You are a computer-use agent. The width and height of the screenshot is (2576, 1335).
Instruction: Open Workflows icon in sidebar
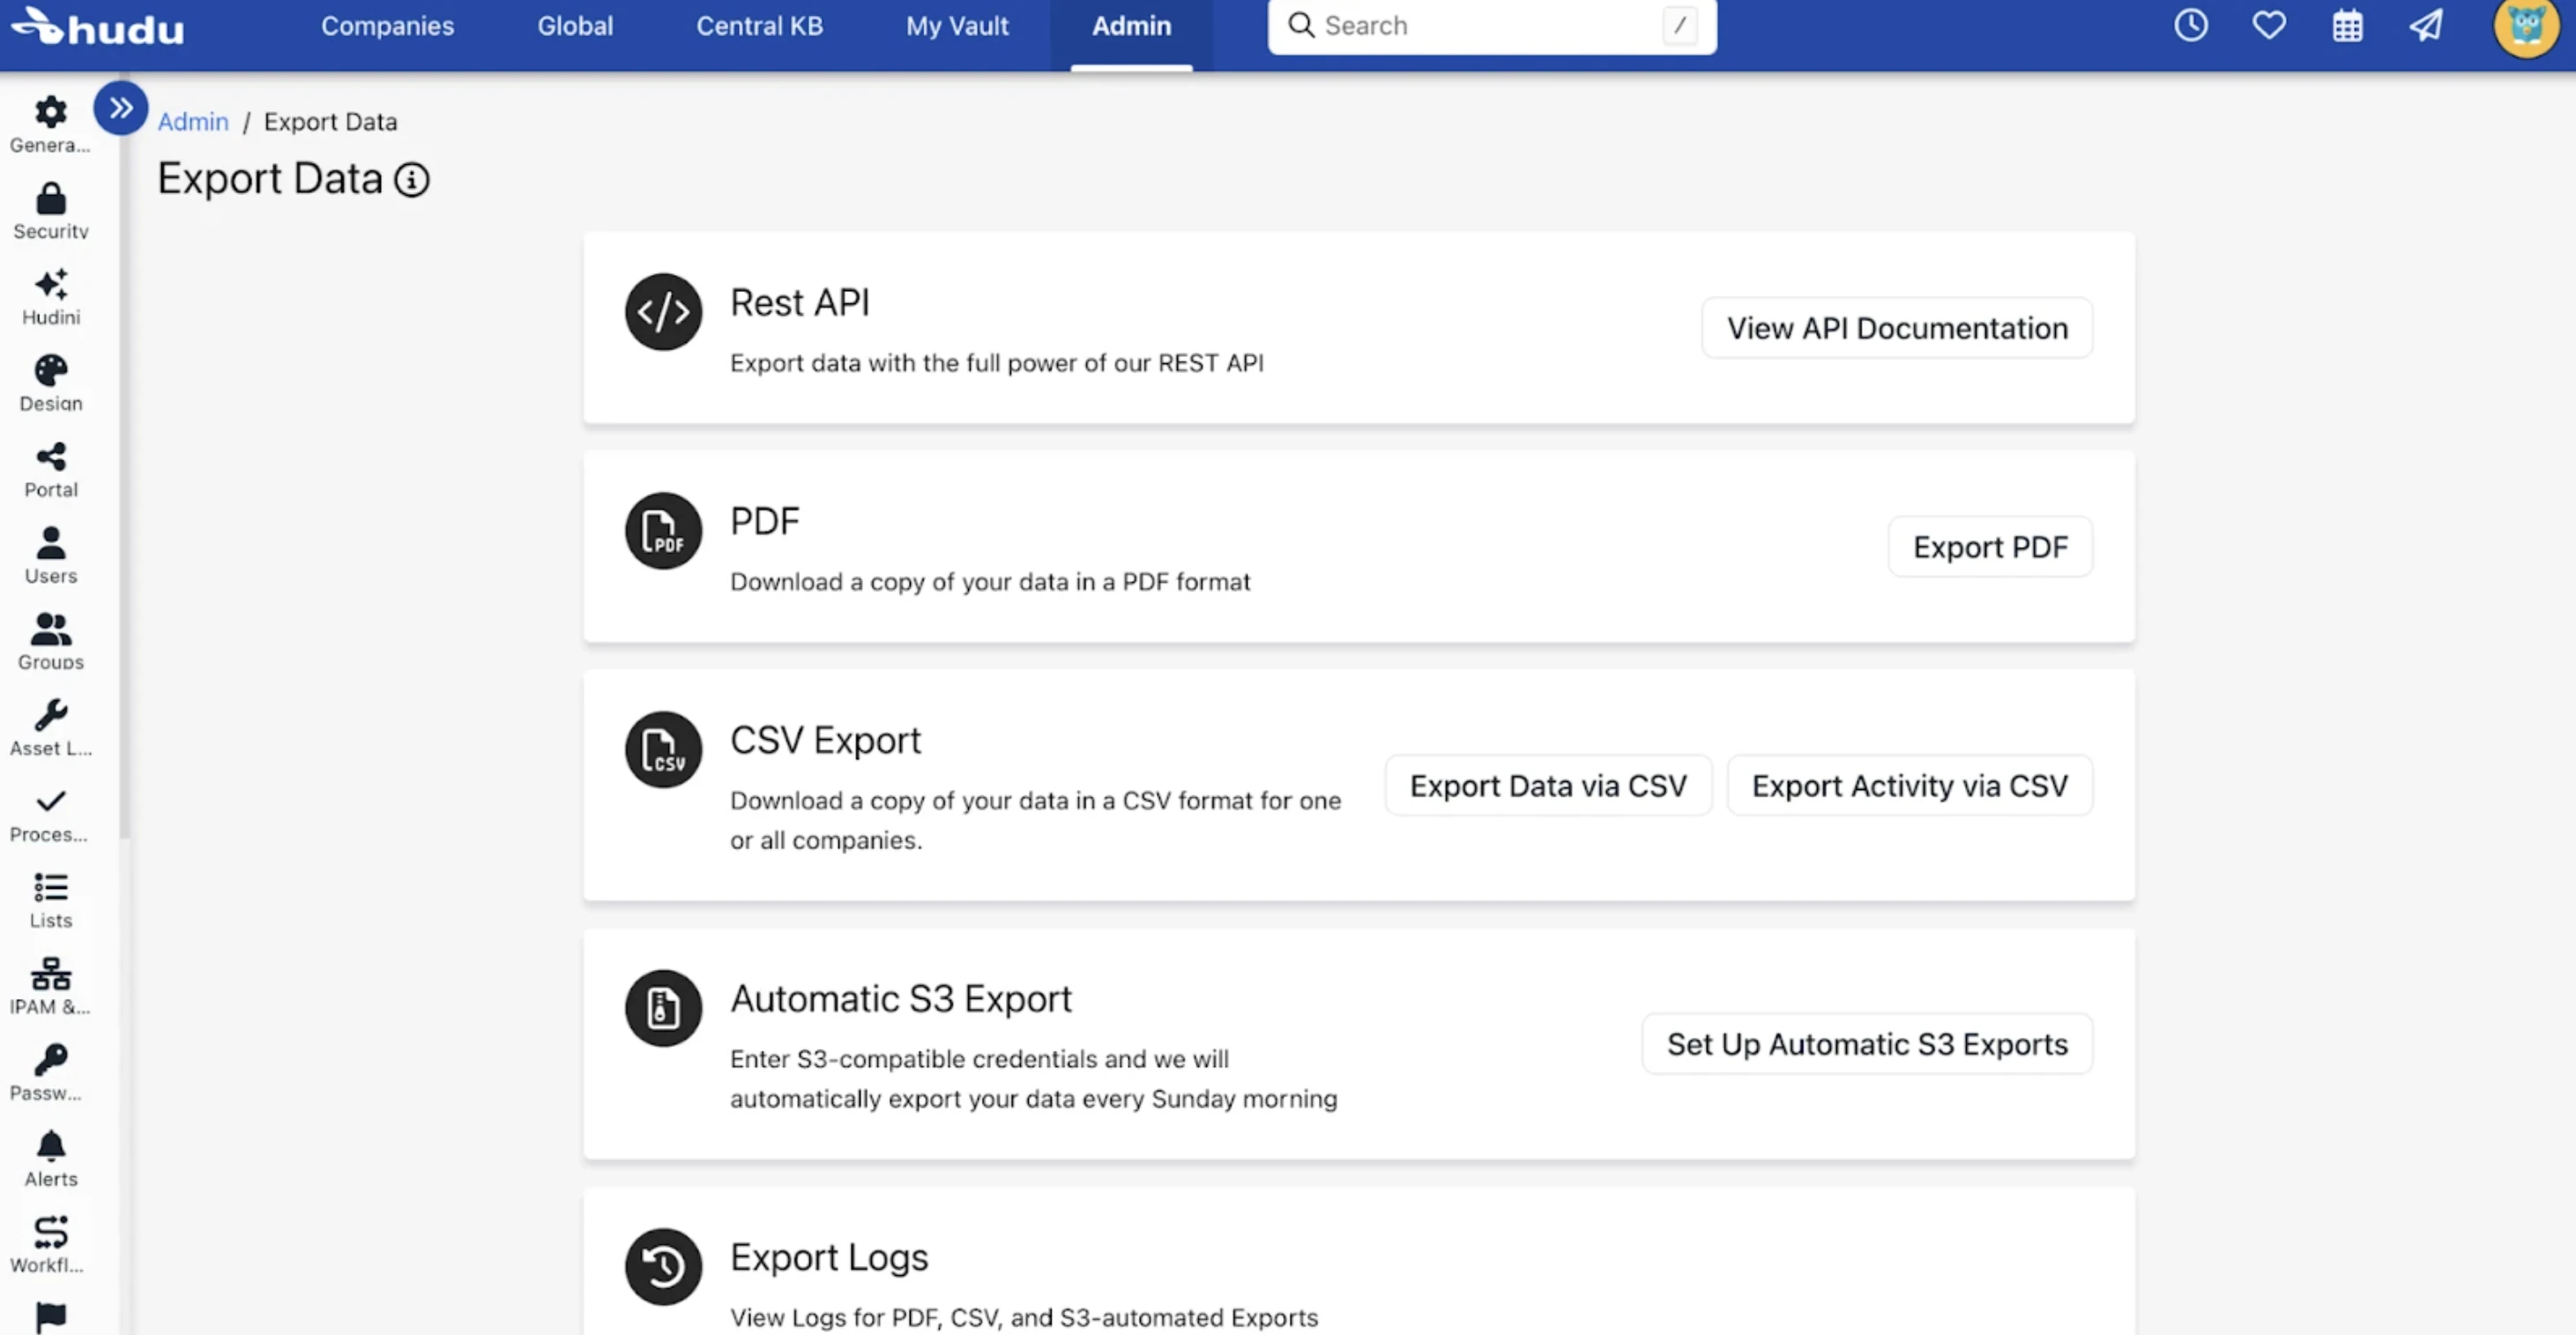(x=50, y=1232)
